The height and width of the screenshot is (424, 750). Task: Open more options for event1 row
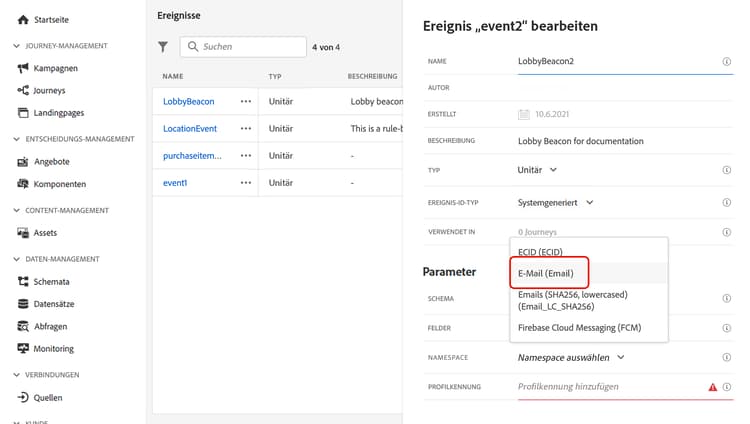tap(246, 183)
